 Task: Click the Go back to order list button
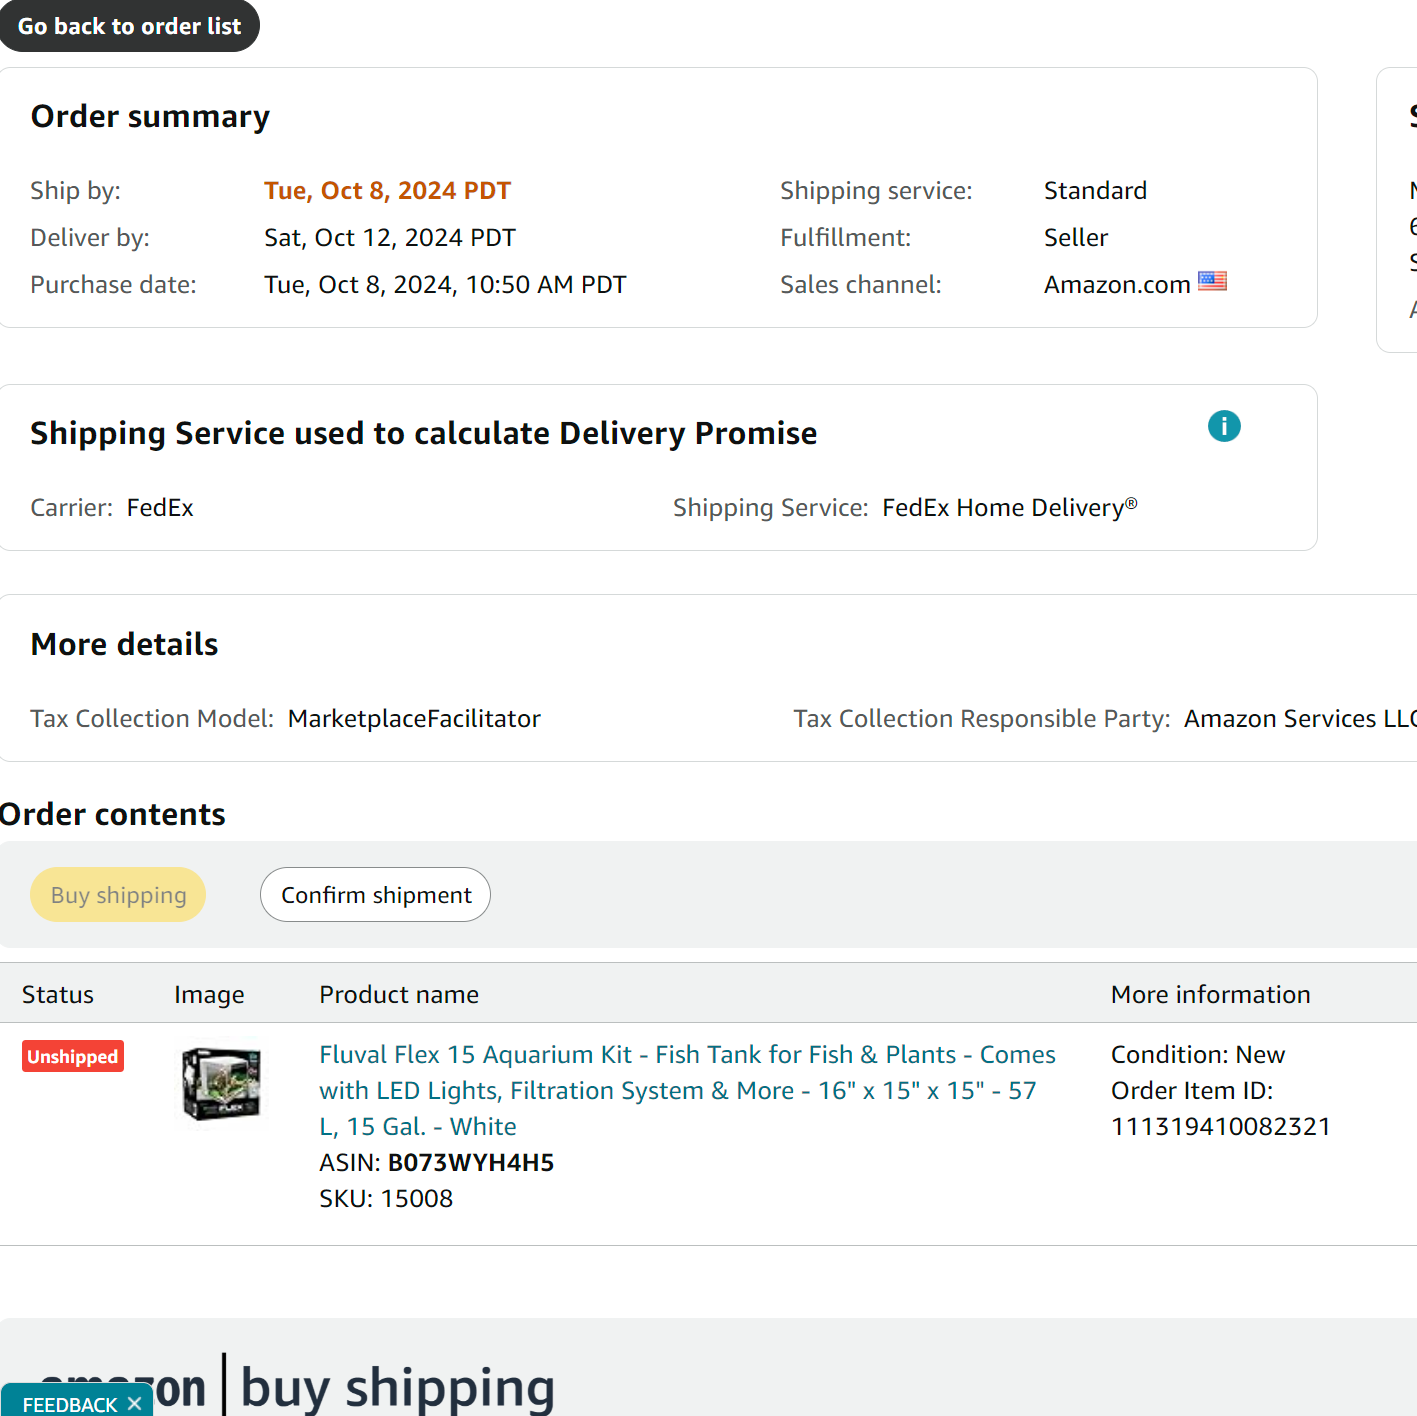(x=129, y=26)
